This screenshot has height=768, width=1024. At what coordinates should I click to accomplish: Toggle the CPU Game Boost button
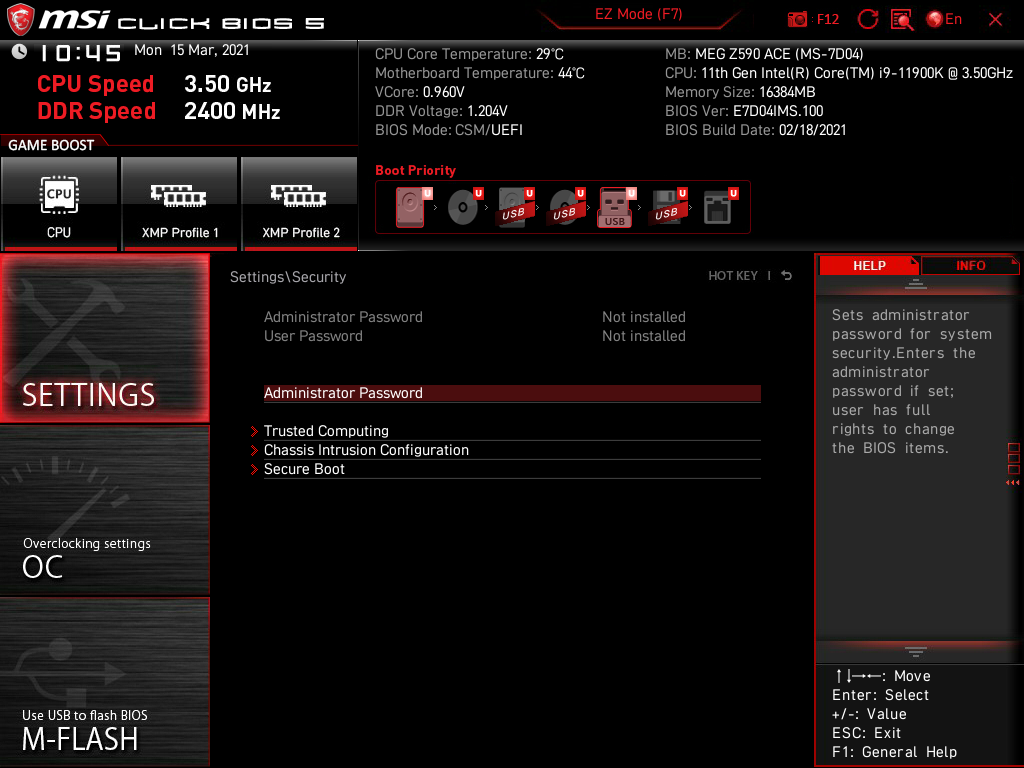59,204
